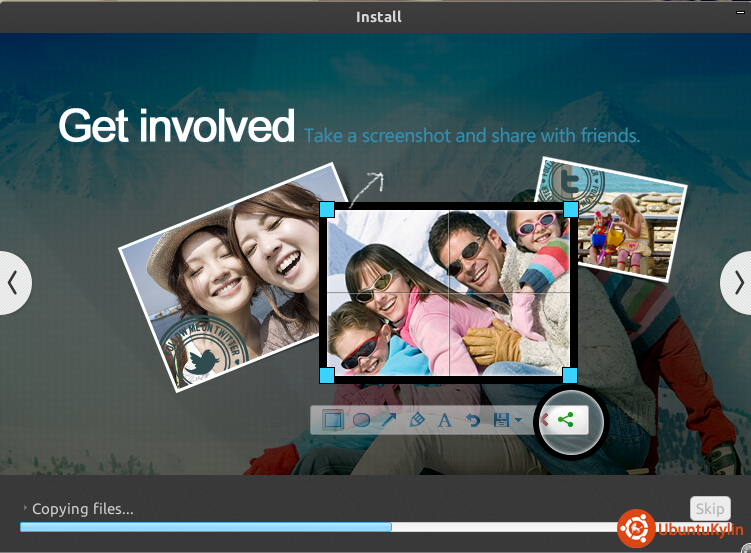This screenshot has height=553, width=751.
Task: Click the Twitter-stamped beach photo
Action: tap(610, 215)
